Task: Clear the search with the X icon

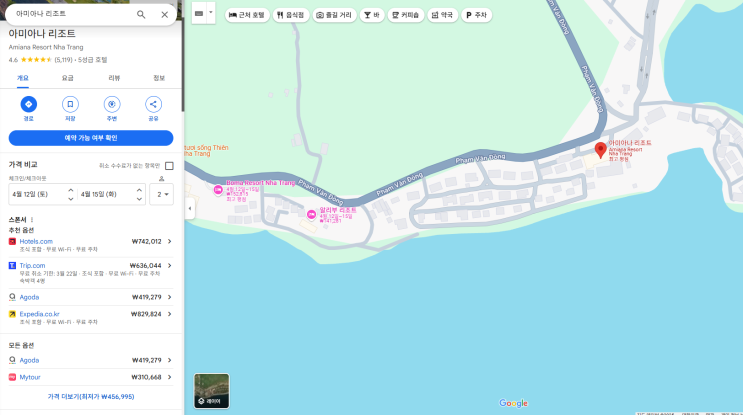Action: click(164, 15)
